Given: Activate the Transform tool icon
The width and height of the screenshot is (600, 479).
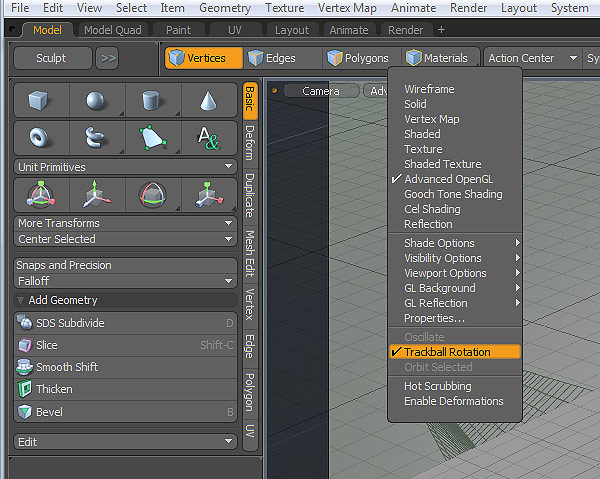Looking at the screenshot, I should [41, 195].
